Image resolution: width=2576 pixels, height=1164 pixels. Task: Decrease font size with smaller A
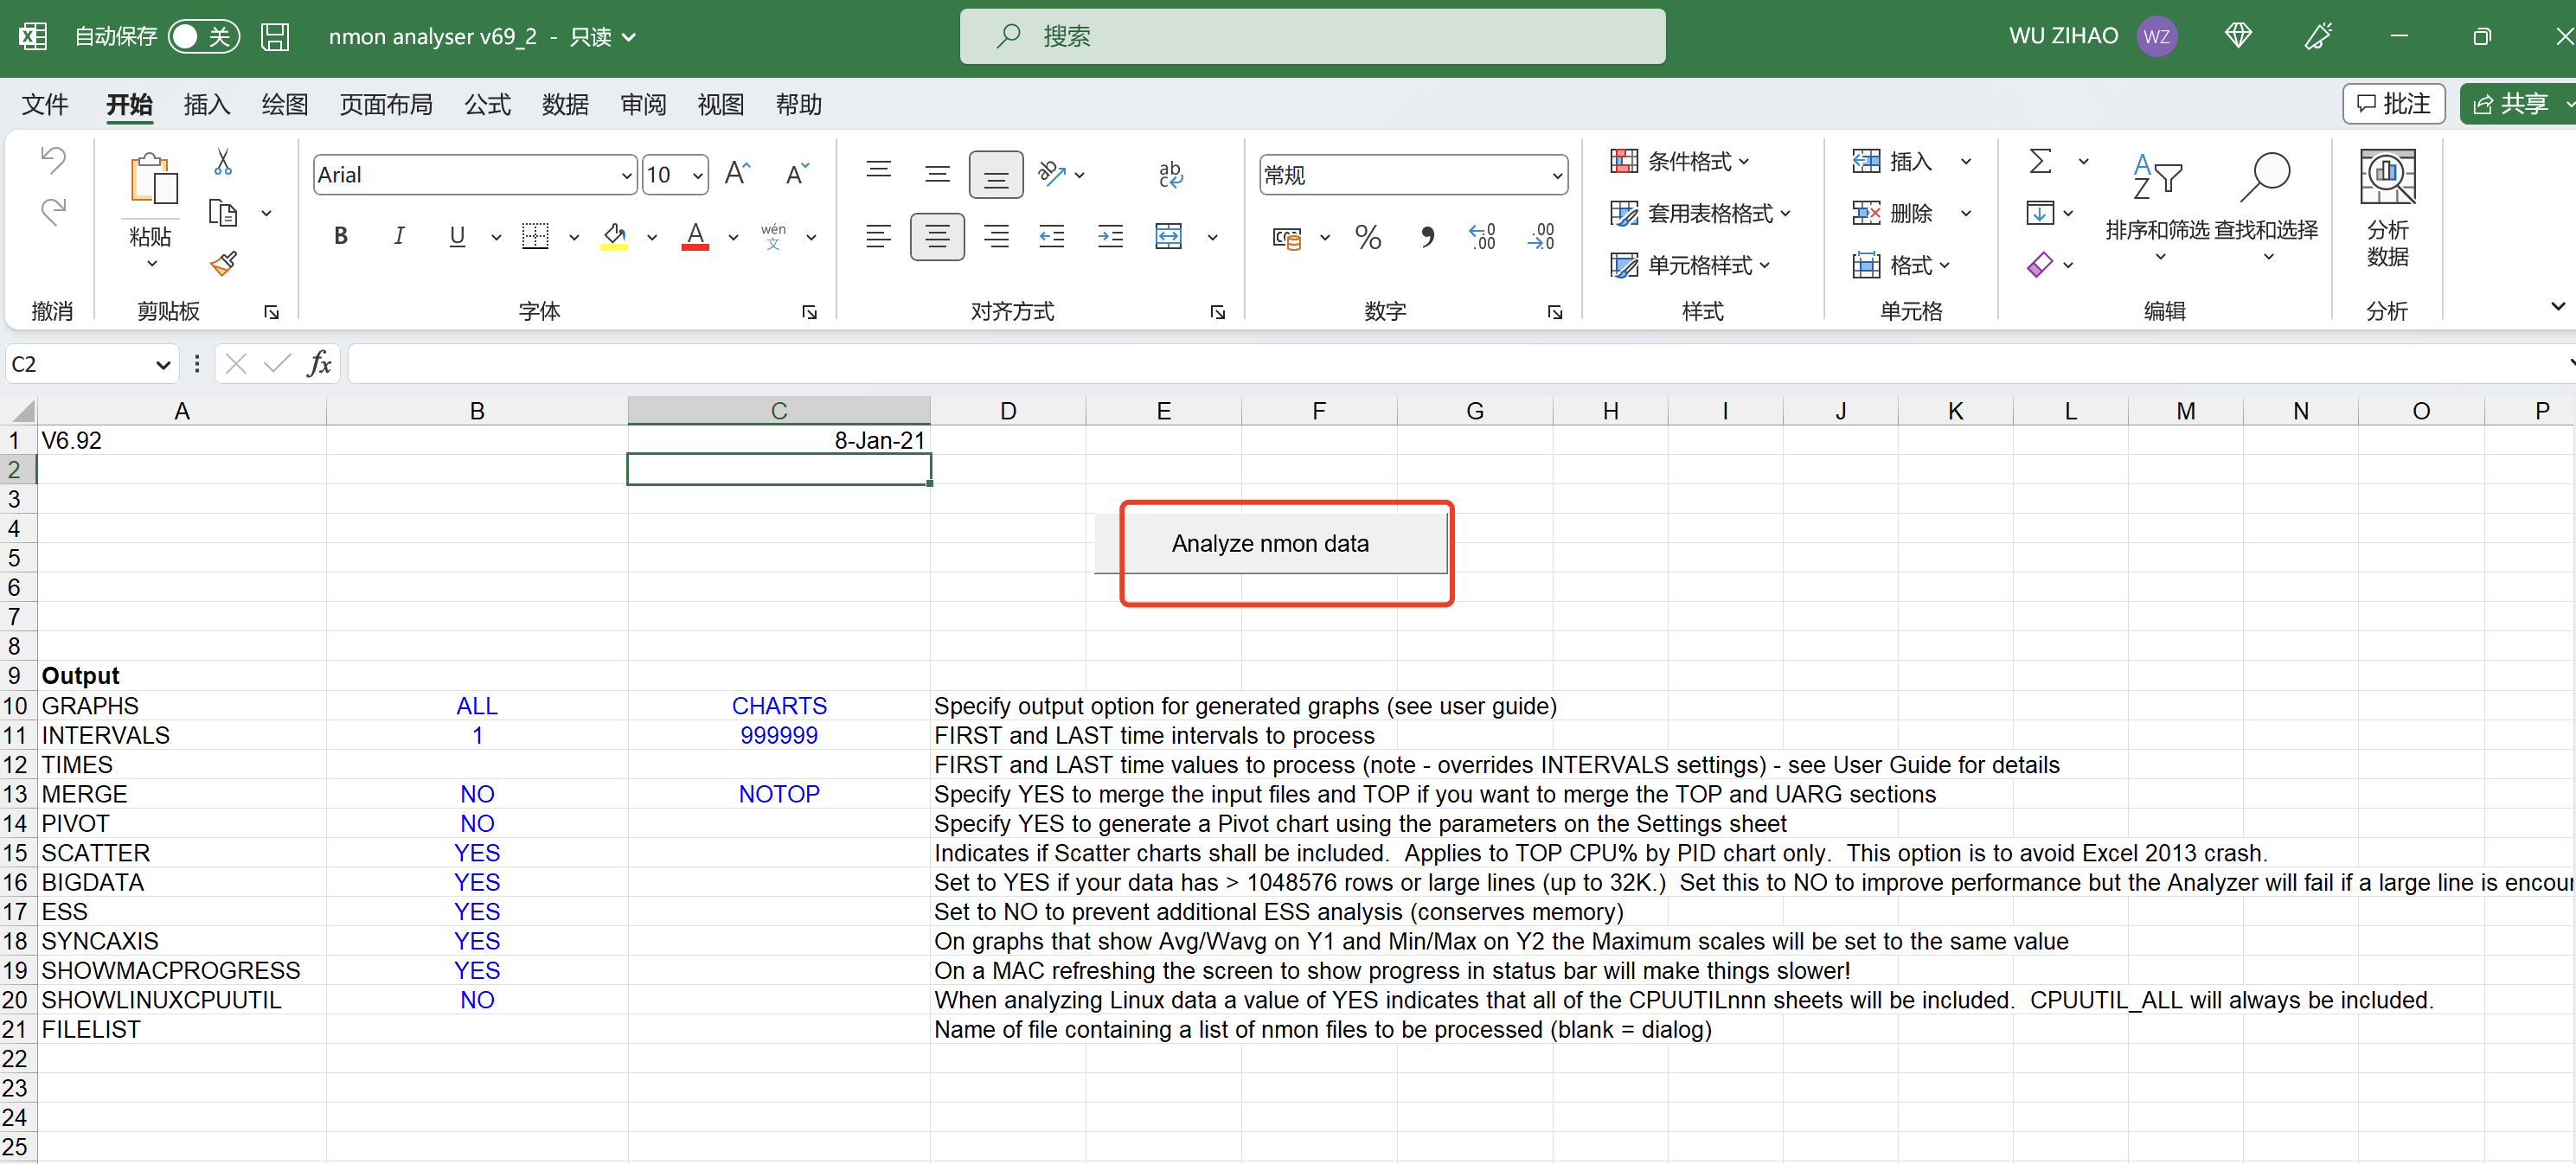[x=796, y=174]
